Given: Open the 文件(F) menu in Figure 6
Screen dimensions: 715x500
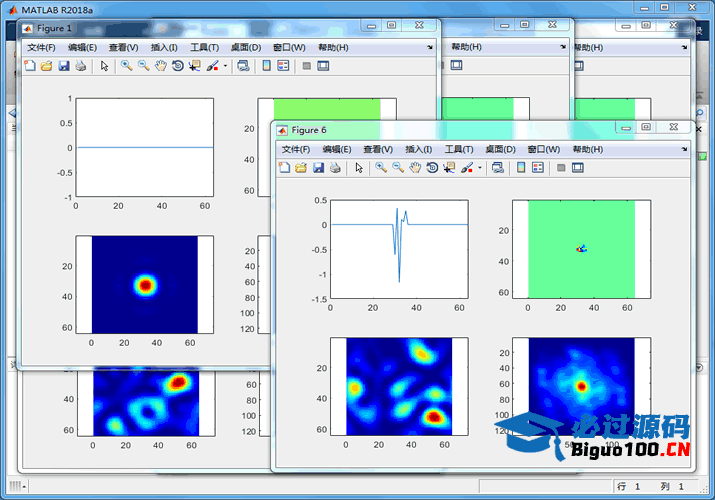Looking at the screenshot, I should (296, 149).
